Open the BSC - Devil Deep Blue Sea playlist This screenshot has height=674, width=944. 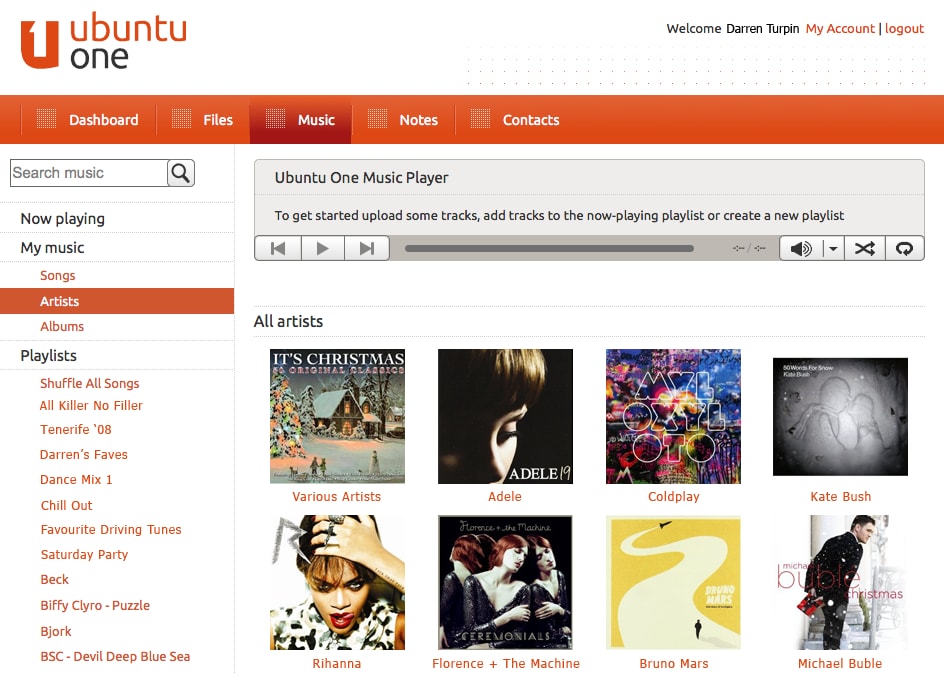(115, 657)
